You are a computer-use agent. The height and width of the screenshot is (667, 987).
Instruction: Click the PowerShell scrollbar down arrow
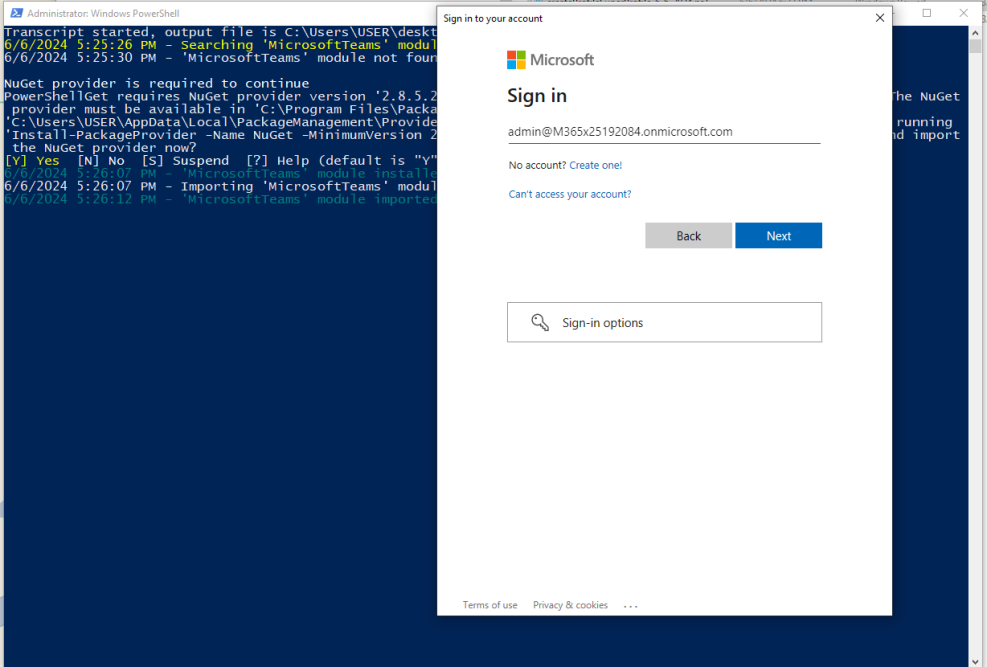[975, 660]
